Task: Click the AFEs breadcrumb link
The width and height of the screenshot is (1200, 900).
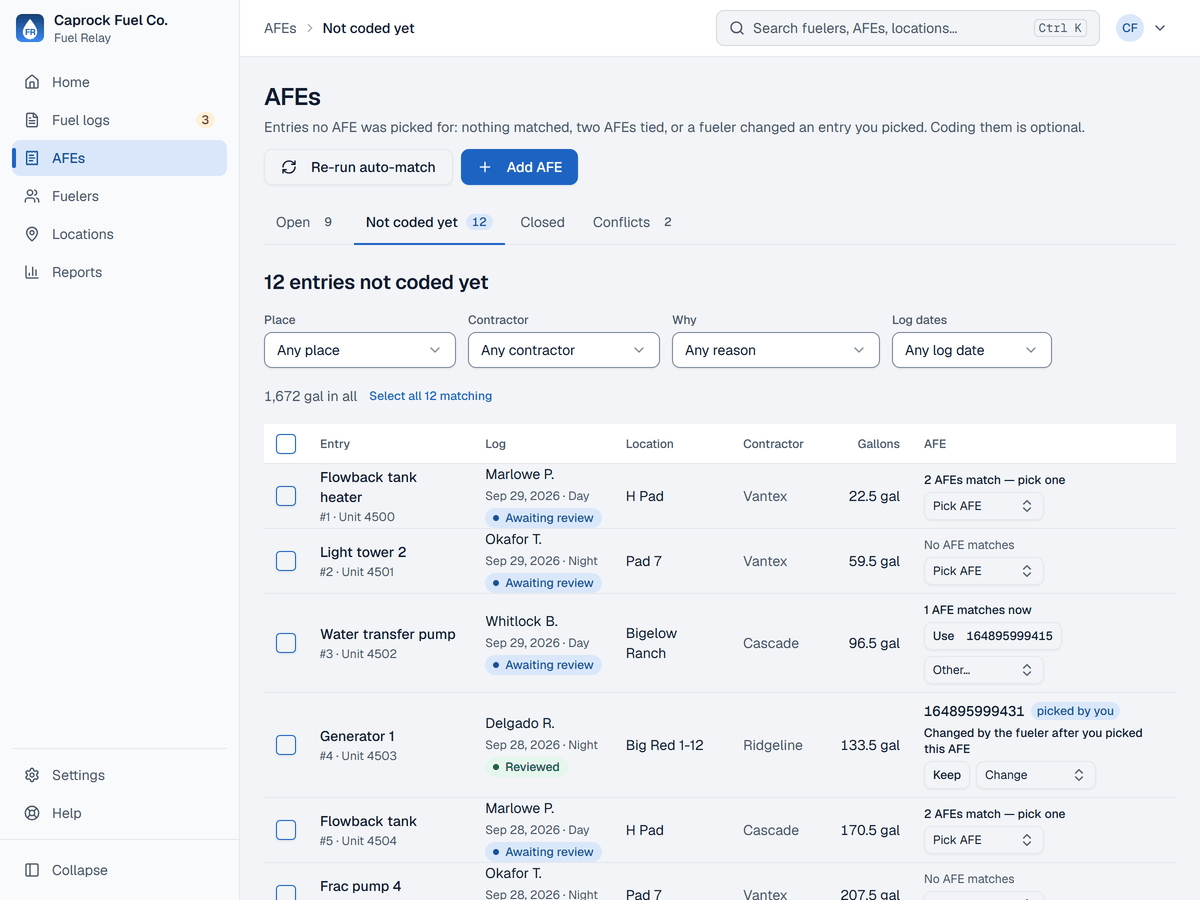Action: pyautogui.click(x=280, y=28)
